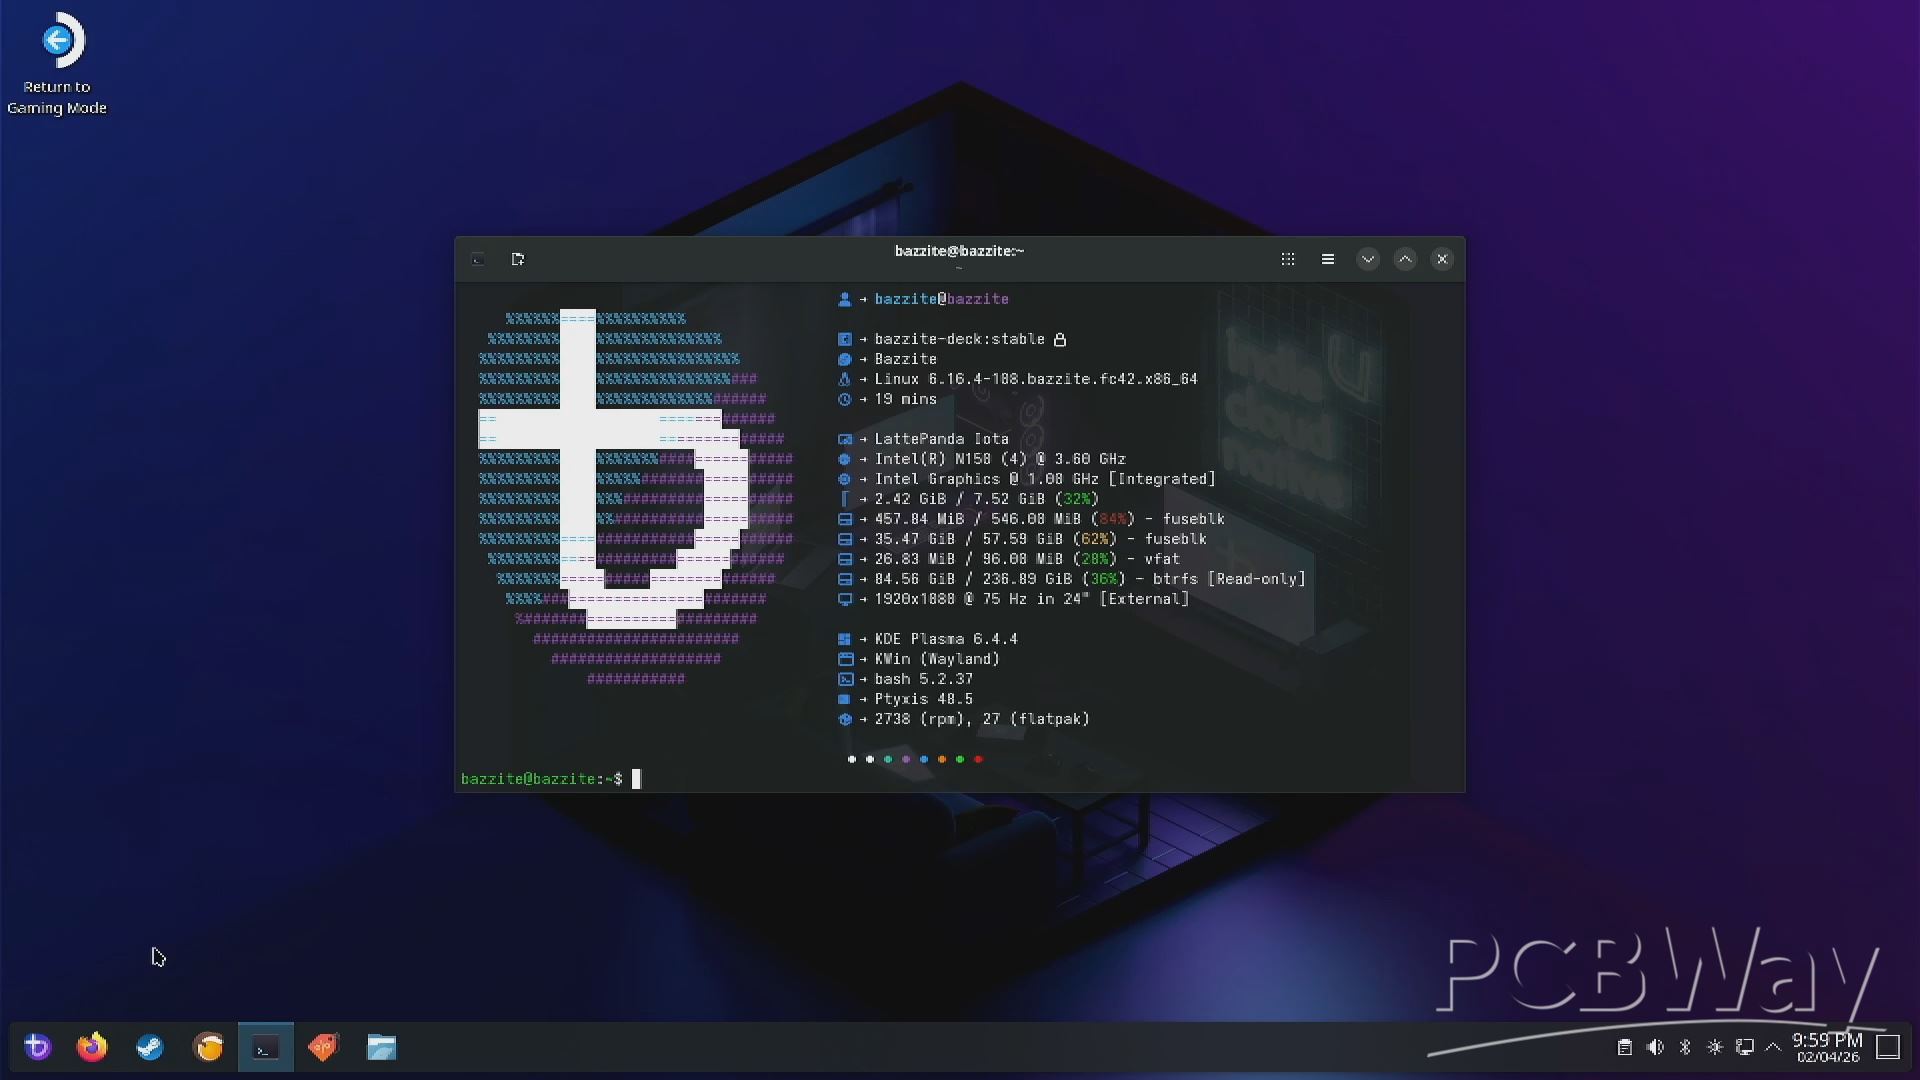Open new tab in terminal header

point(517,259)
